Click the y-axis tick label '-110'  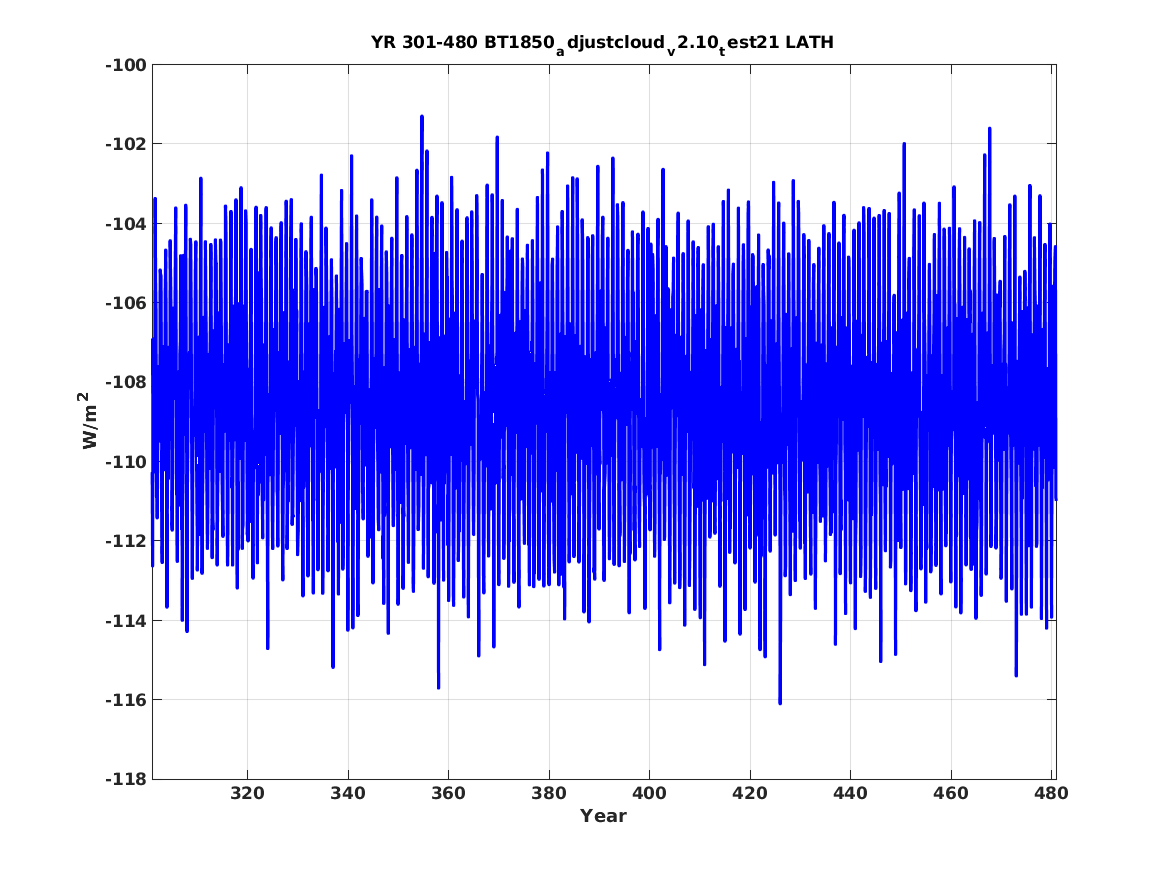click(x=126, y=462)
